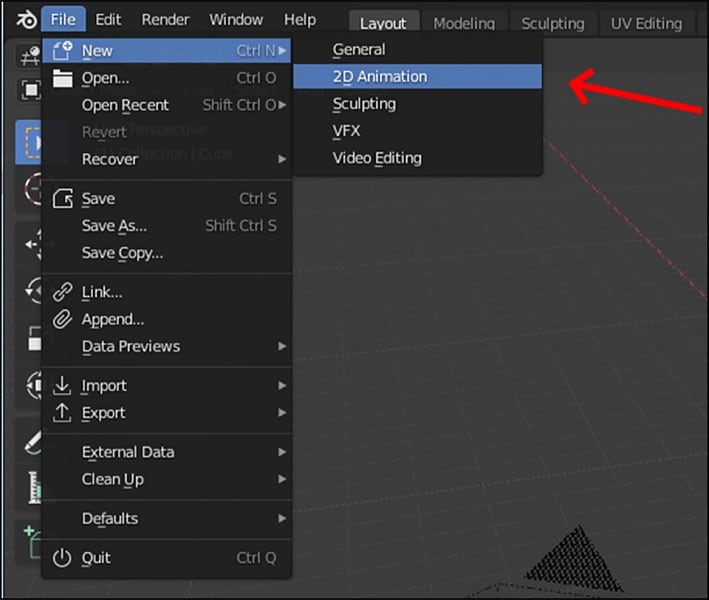Select the Move tool icon
The width and height of the screenshot is (709, 600).
[33, 244]
